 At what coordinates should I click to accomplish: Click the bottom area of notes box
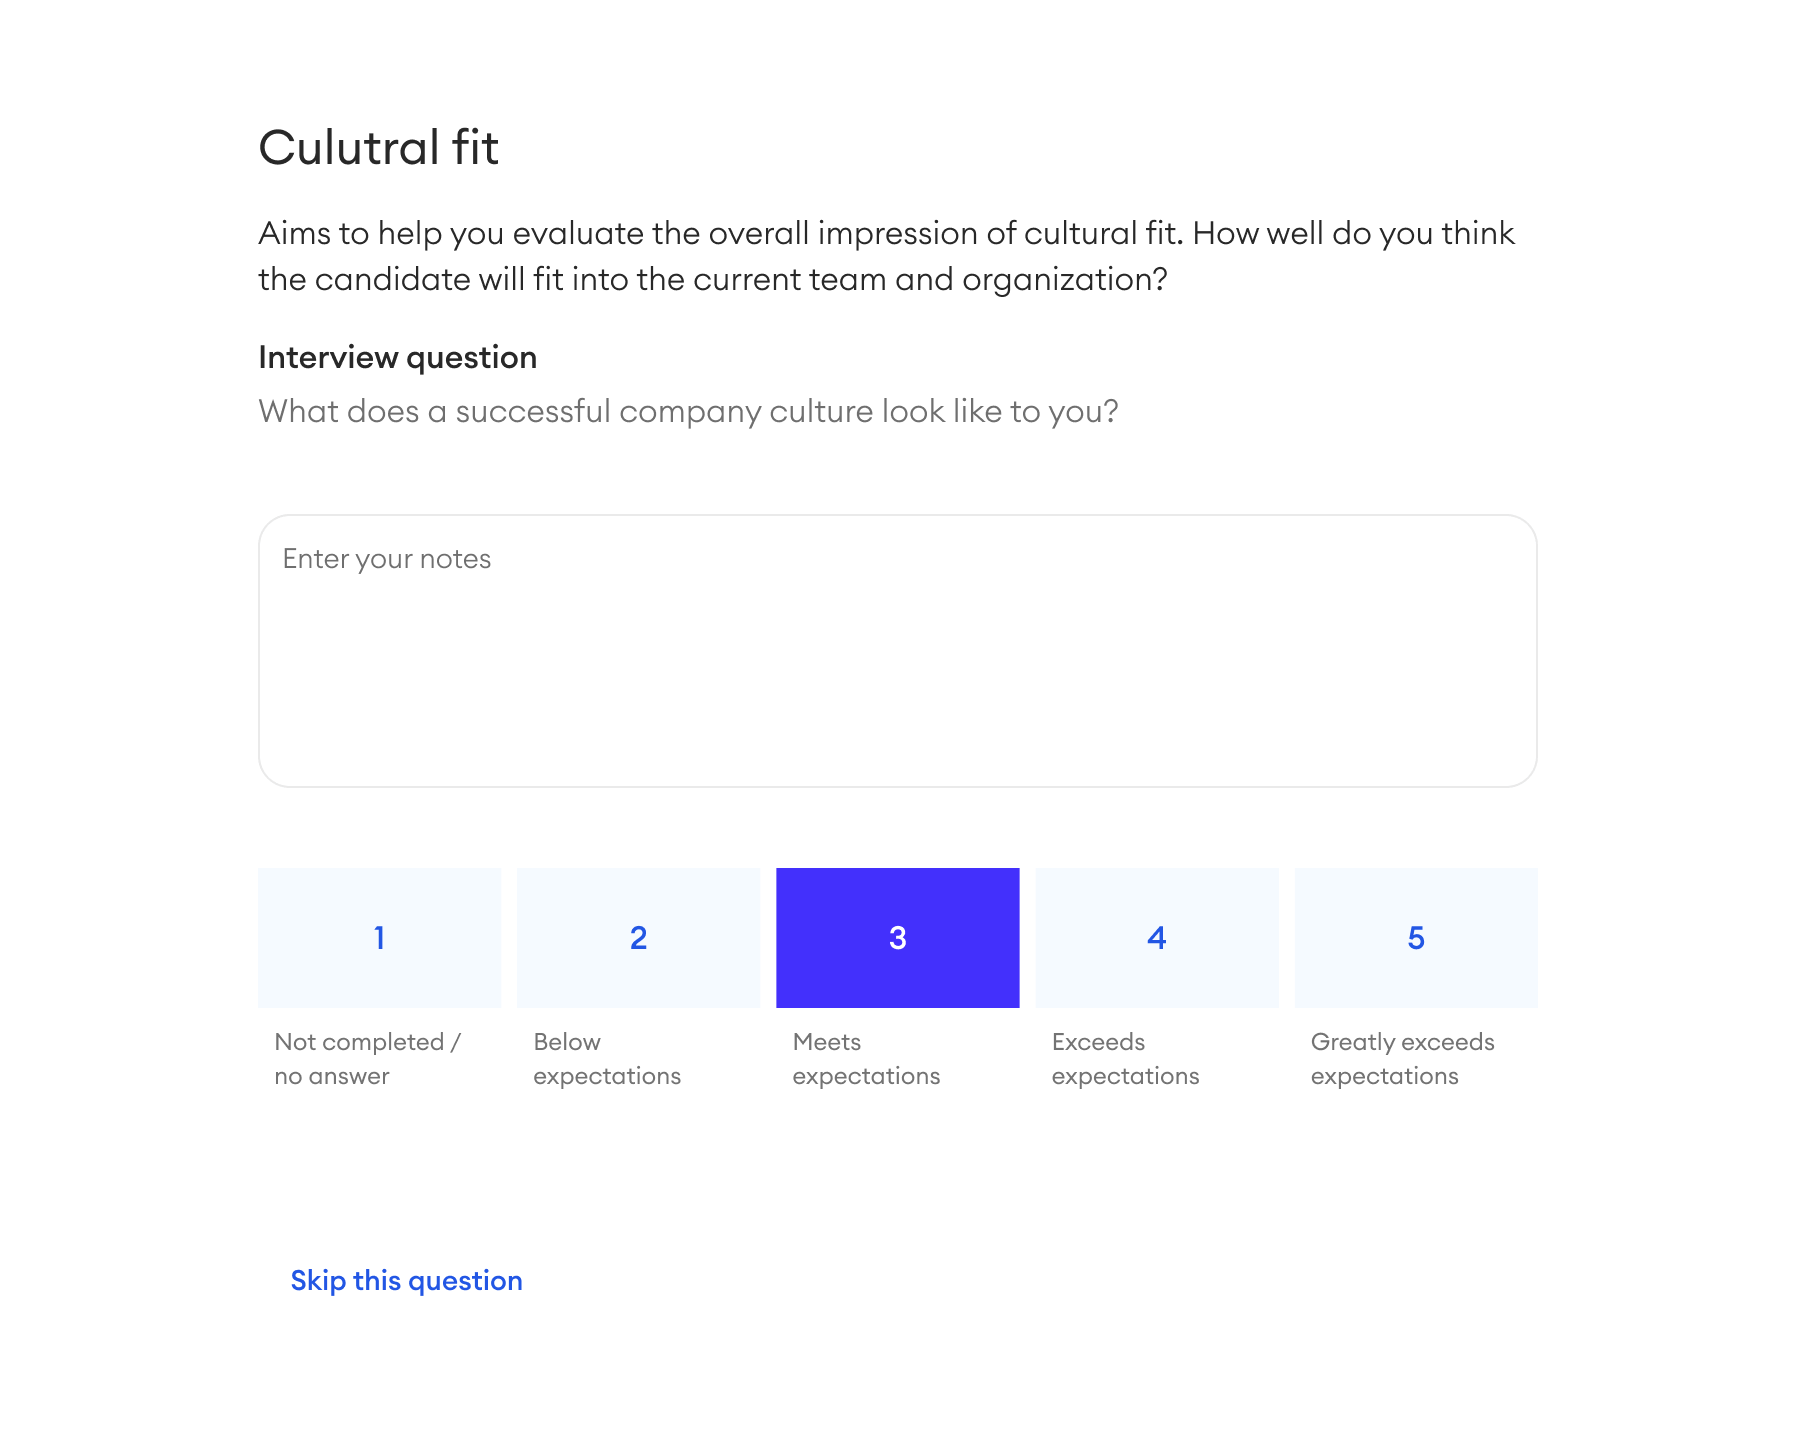pos(897,755)
